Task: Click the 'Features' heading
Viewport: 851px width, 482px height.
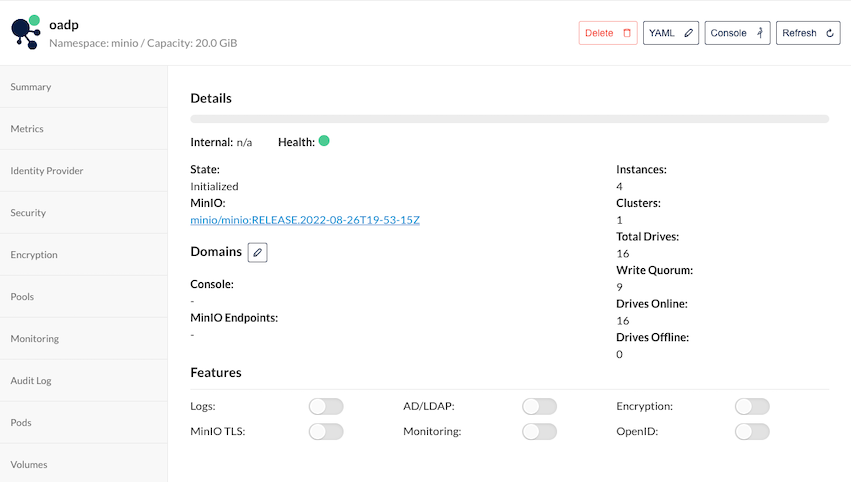Action: (x=216, y=372)
